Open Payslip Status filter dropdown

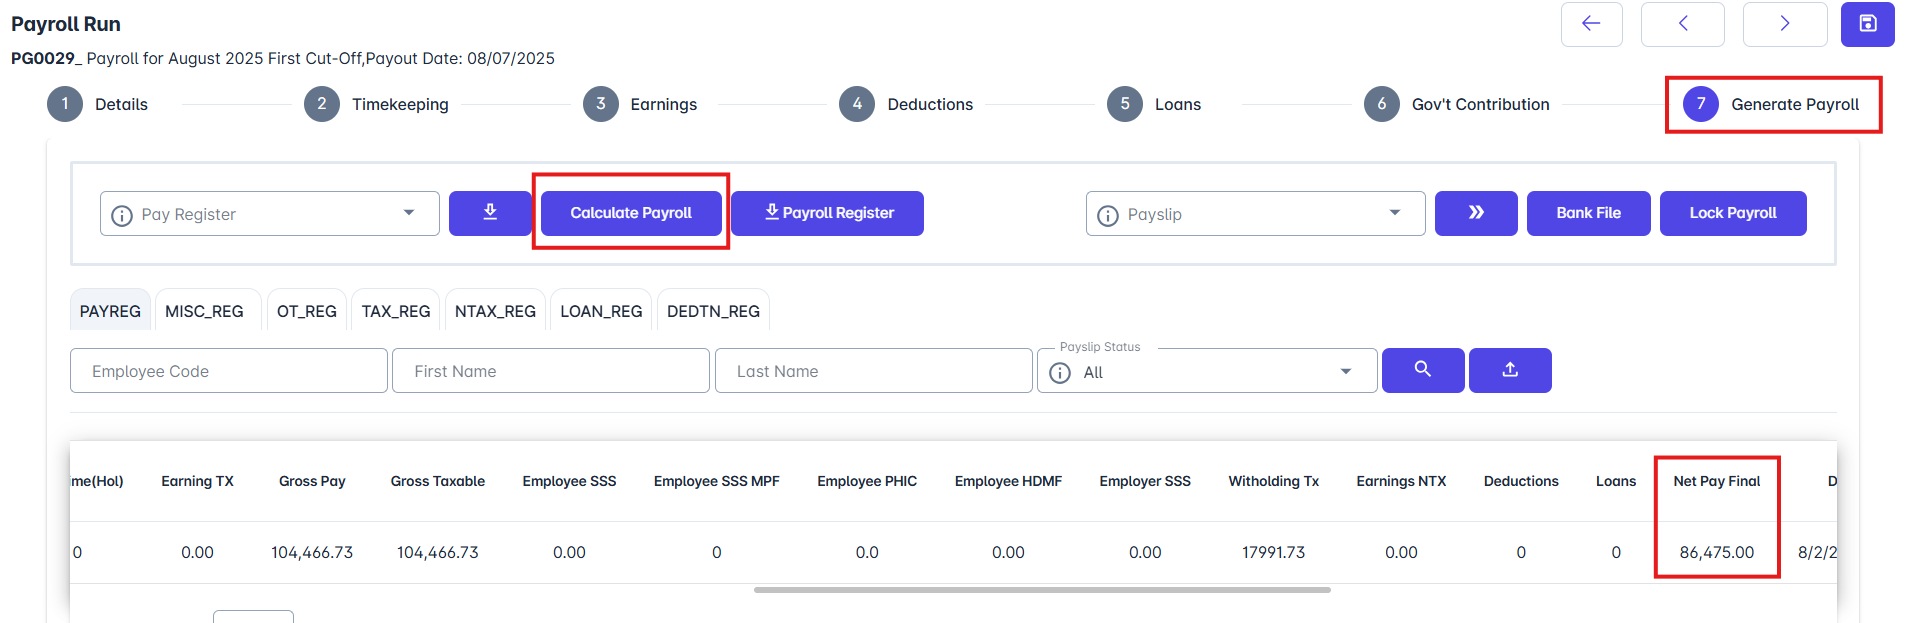(x=1207, y=372)
